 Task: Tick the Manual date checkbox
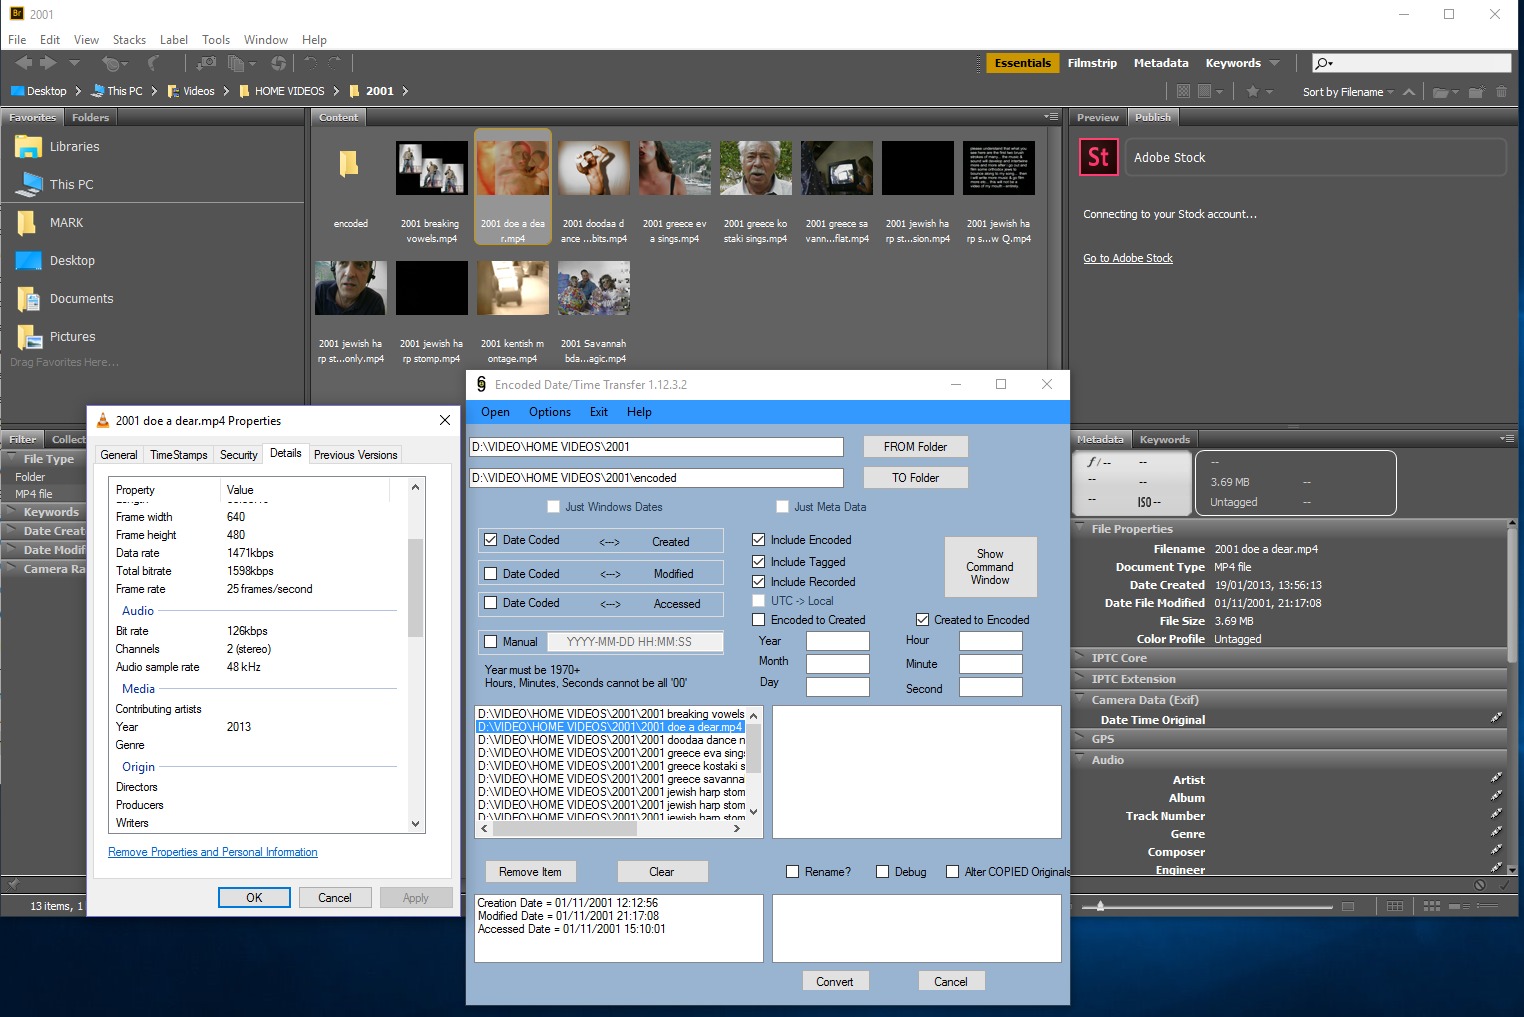pos(490,642)
